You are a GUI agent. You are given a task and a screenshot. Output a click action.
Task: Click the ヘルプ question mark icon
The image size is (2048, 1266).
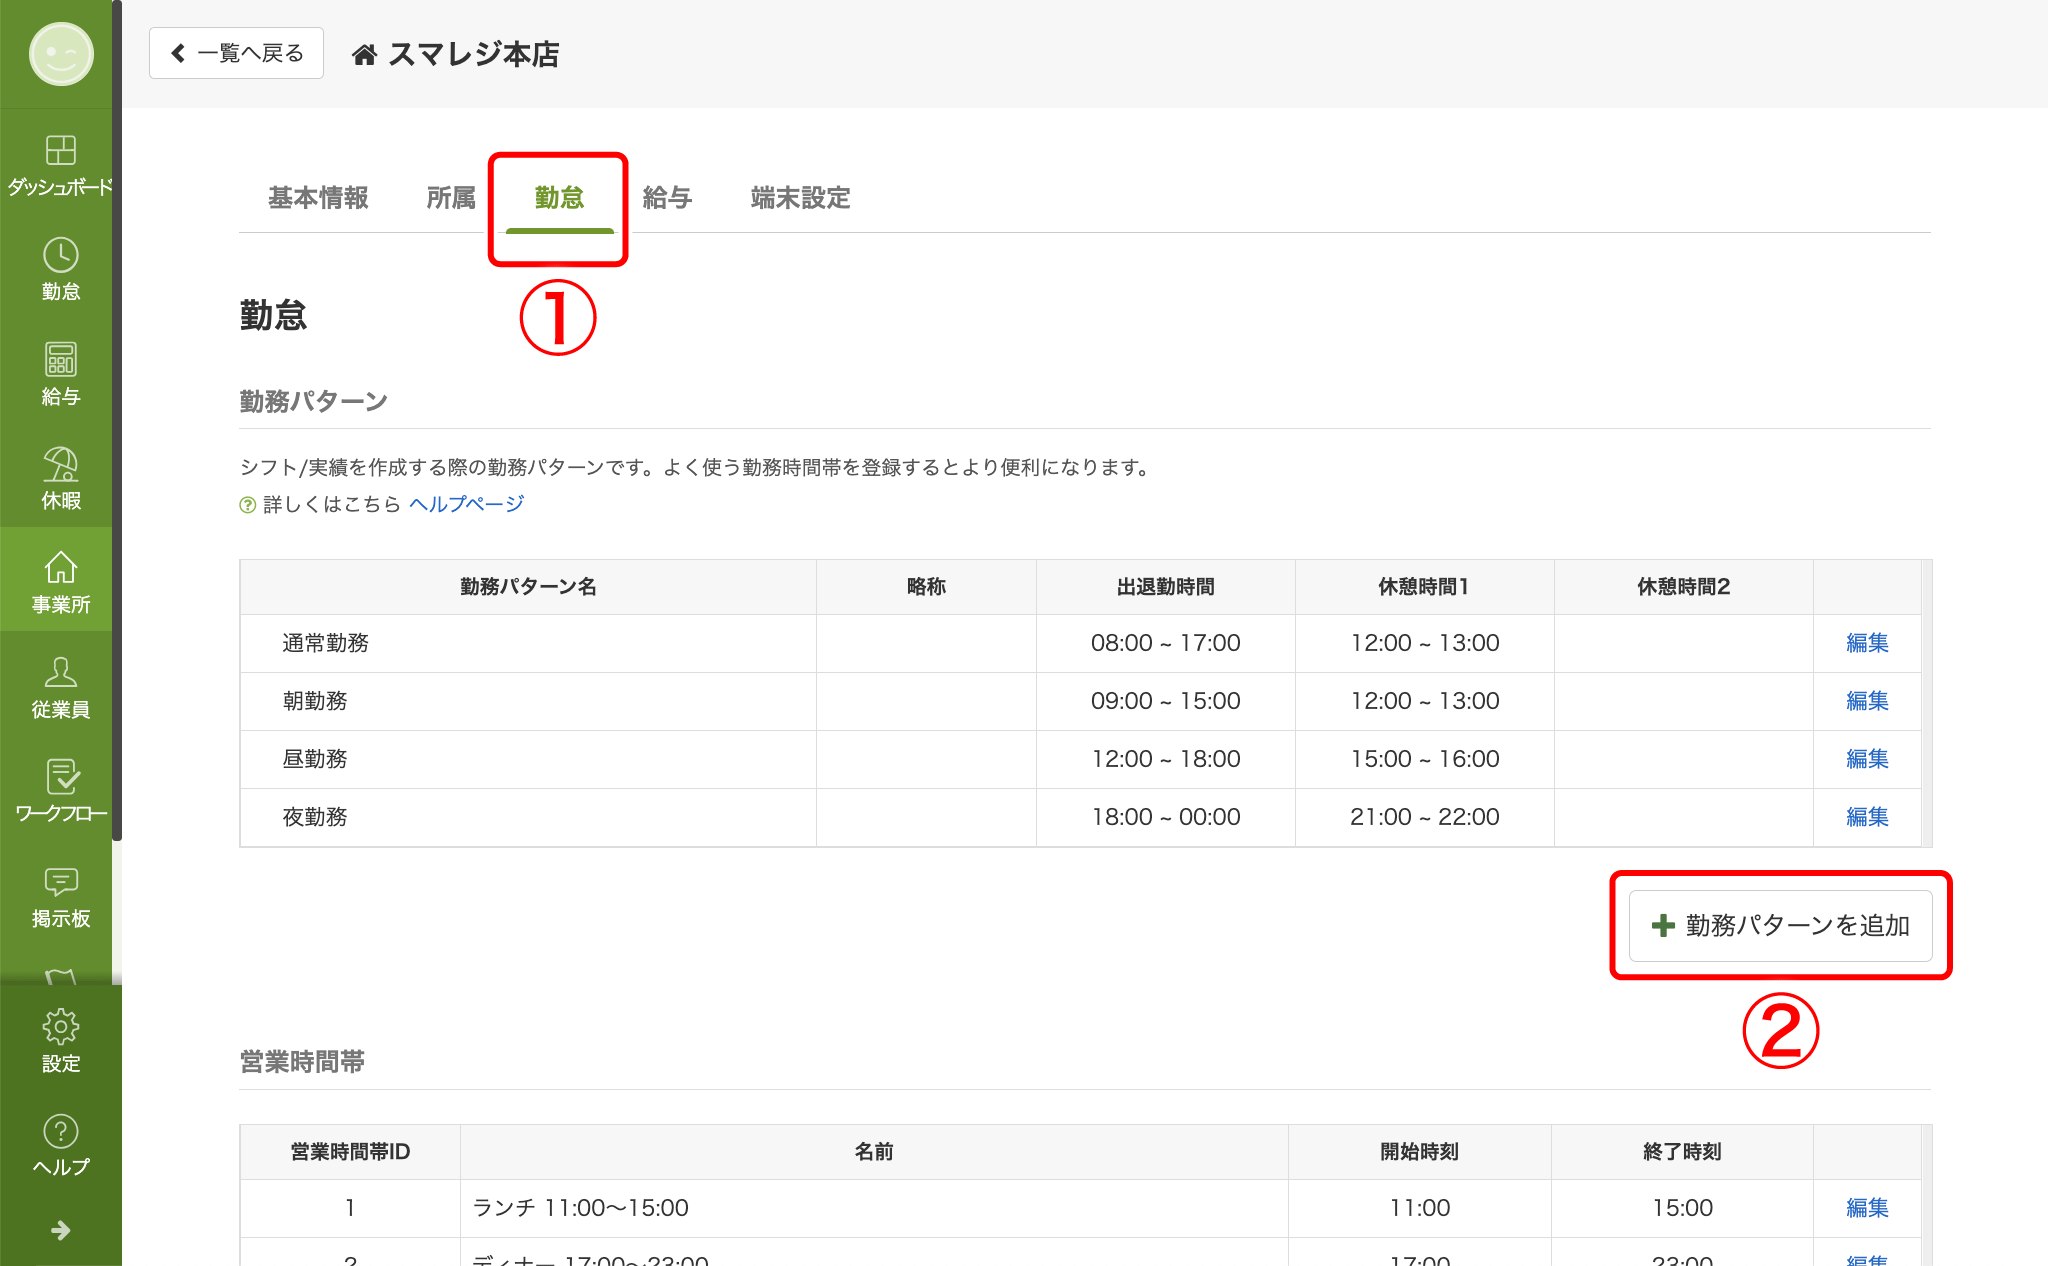click(60, 1132)
